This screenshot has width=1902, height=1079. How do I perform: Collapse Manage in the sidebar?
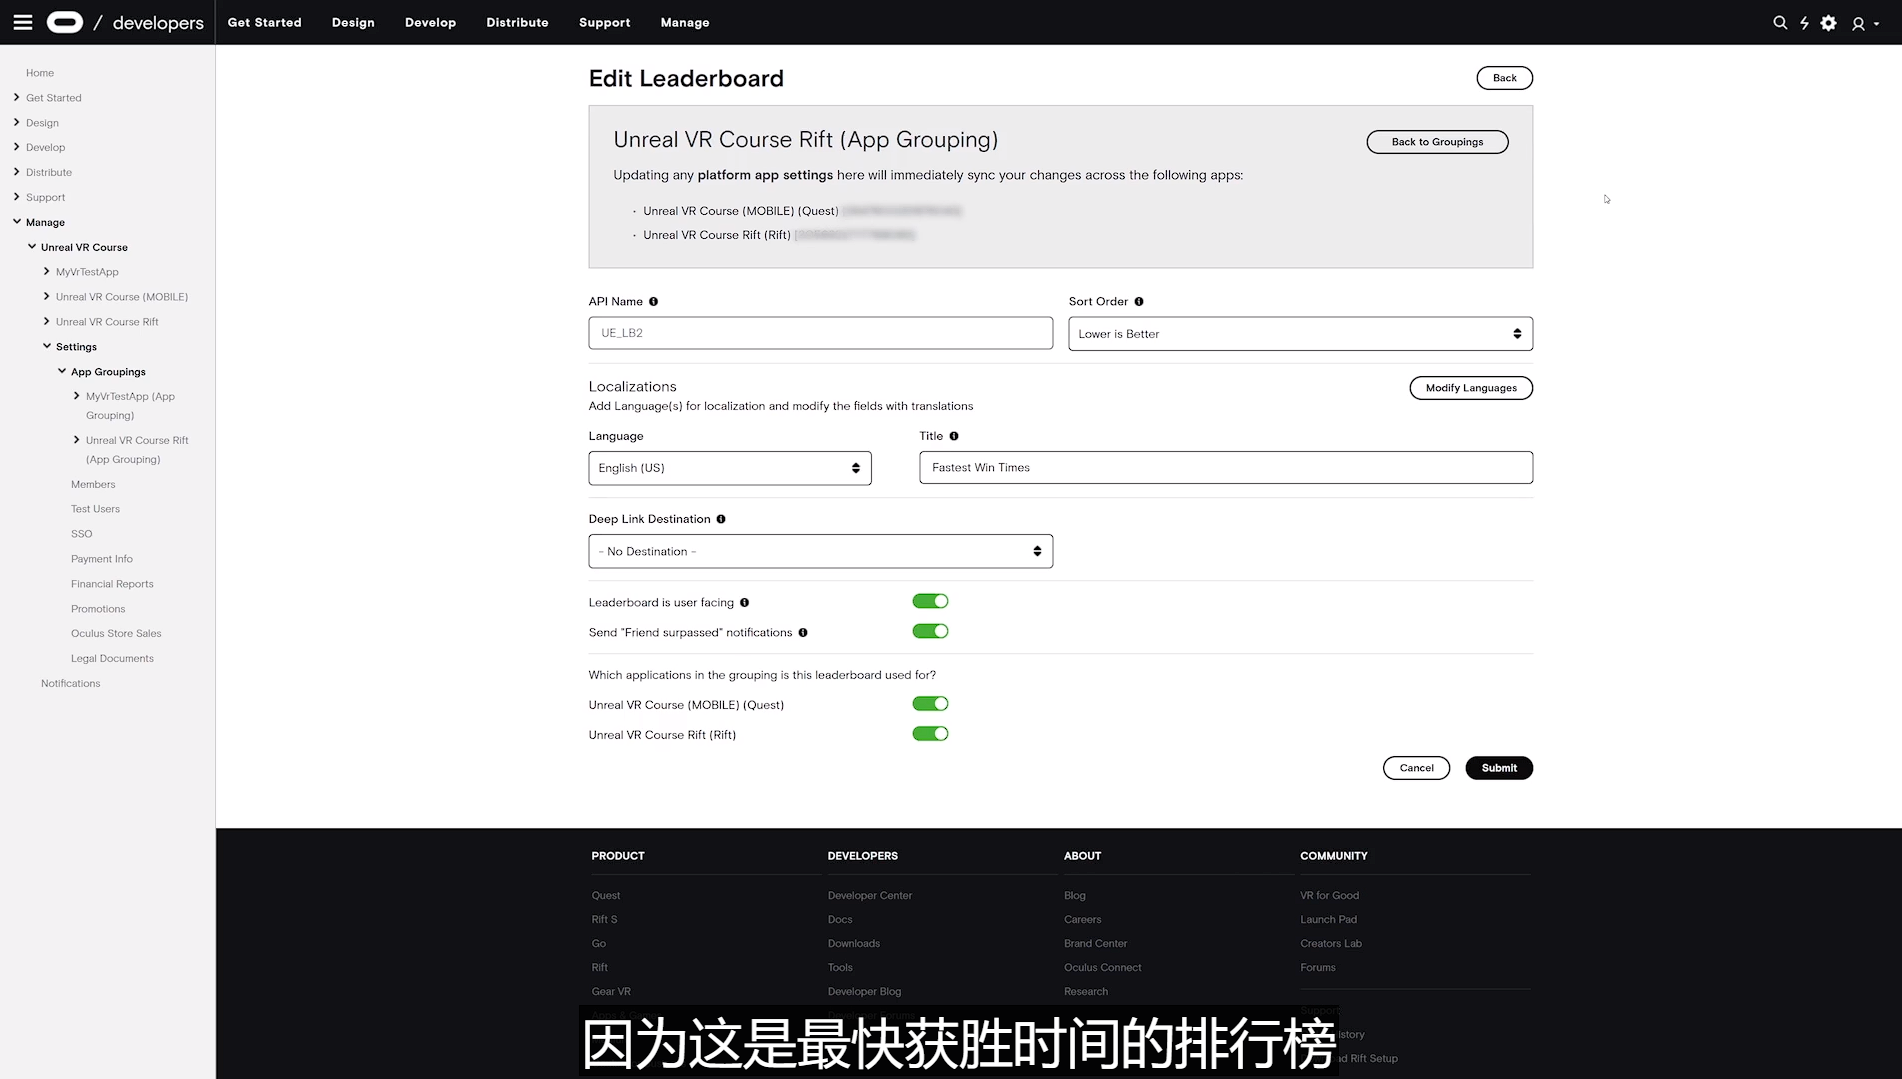[x=17, y=222]
